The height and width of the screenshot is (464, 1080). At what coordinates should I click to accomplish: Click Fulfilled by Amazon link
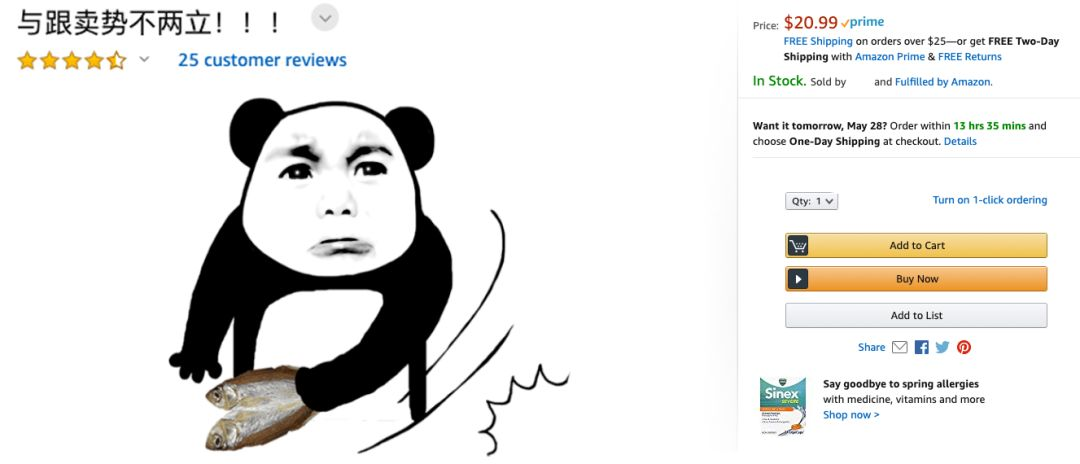tap(942, 82)
